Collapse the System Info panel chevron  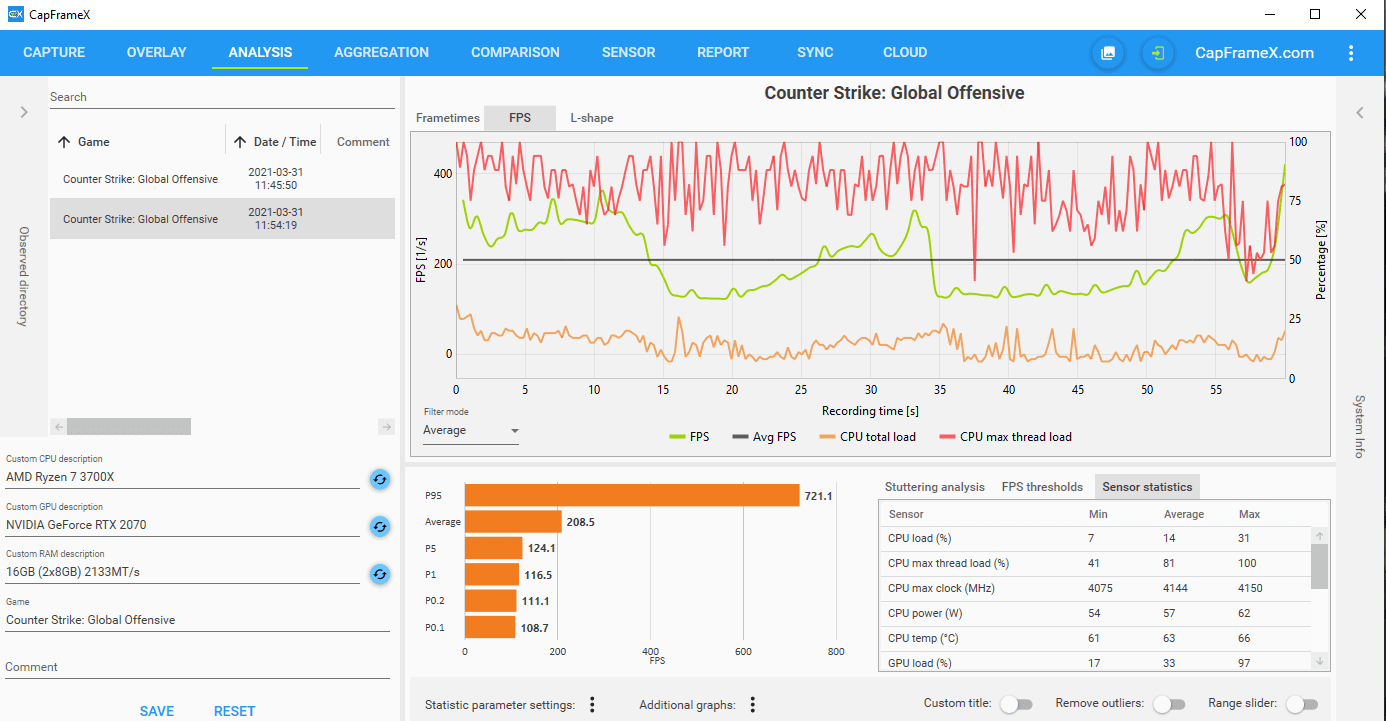(1360, 112)
